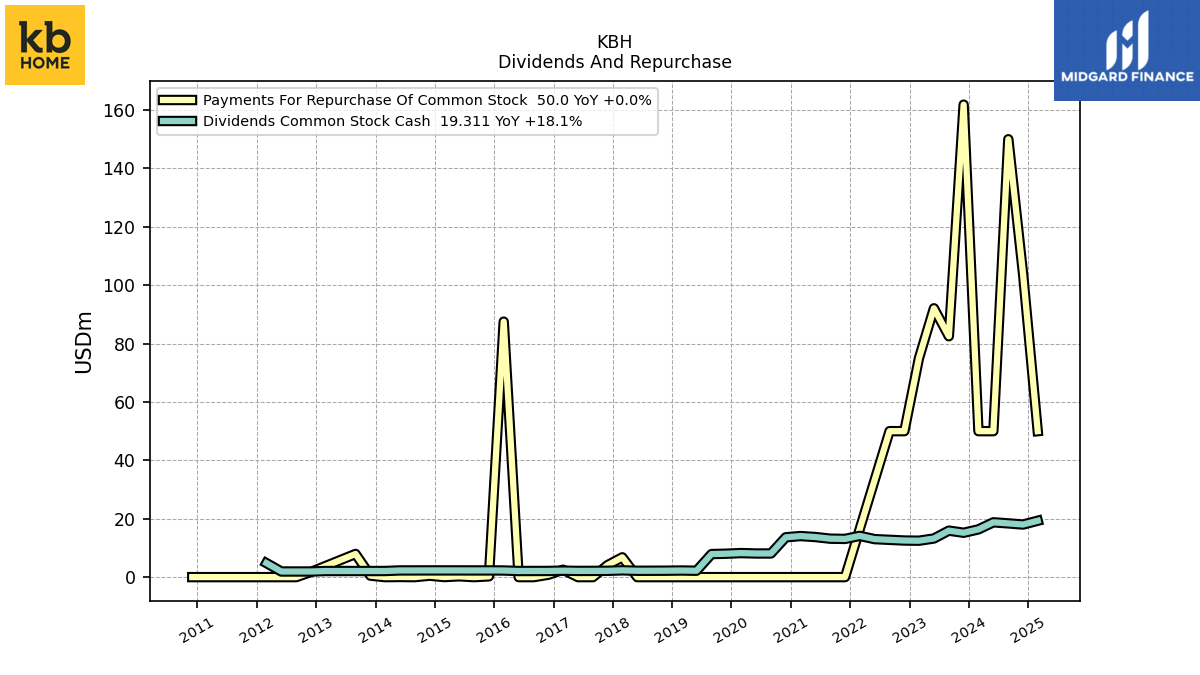
Task: Click the 2024 x-axis label
Action: [x=968, y=631]
